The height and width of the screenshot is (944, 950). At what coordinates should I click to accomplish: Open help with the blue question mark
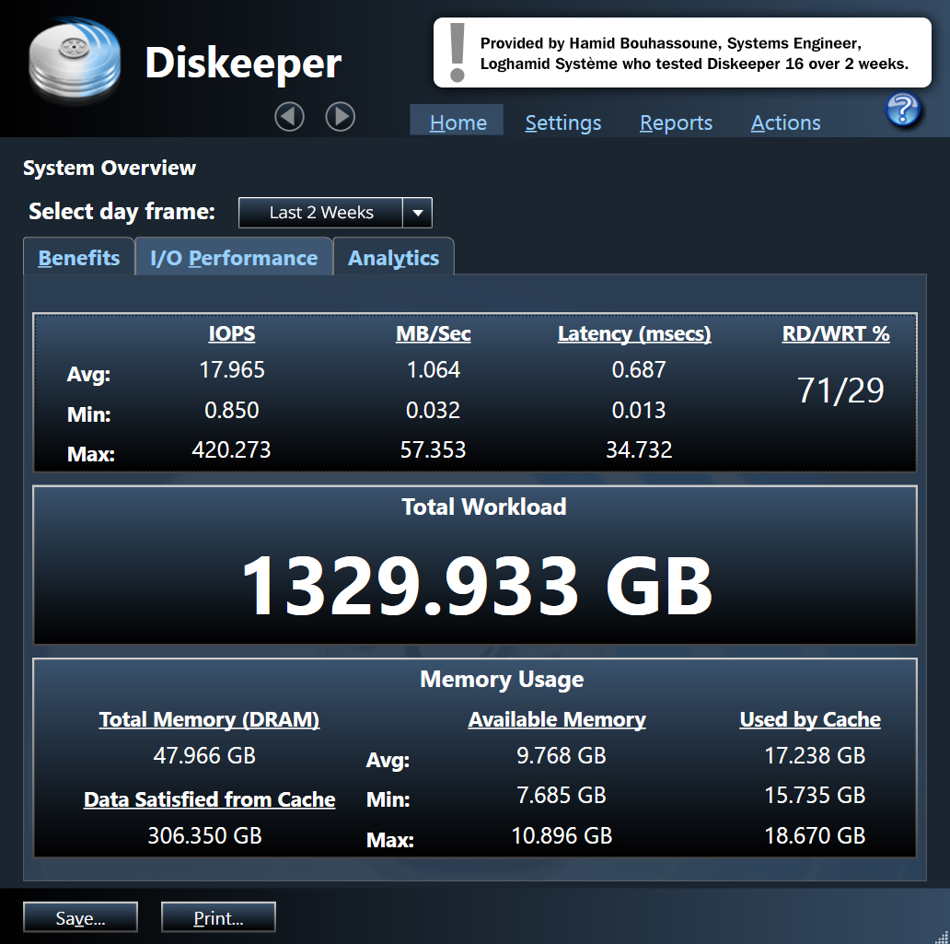903,109
